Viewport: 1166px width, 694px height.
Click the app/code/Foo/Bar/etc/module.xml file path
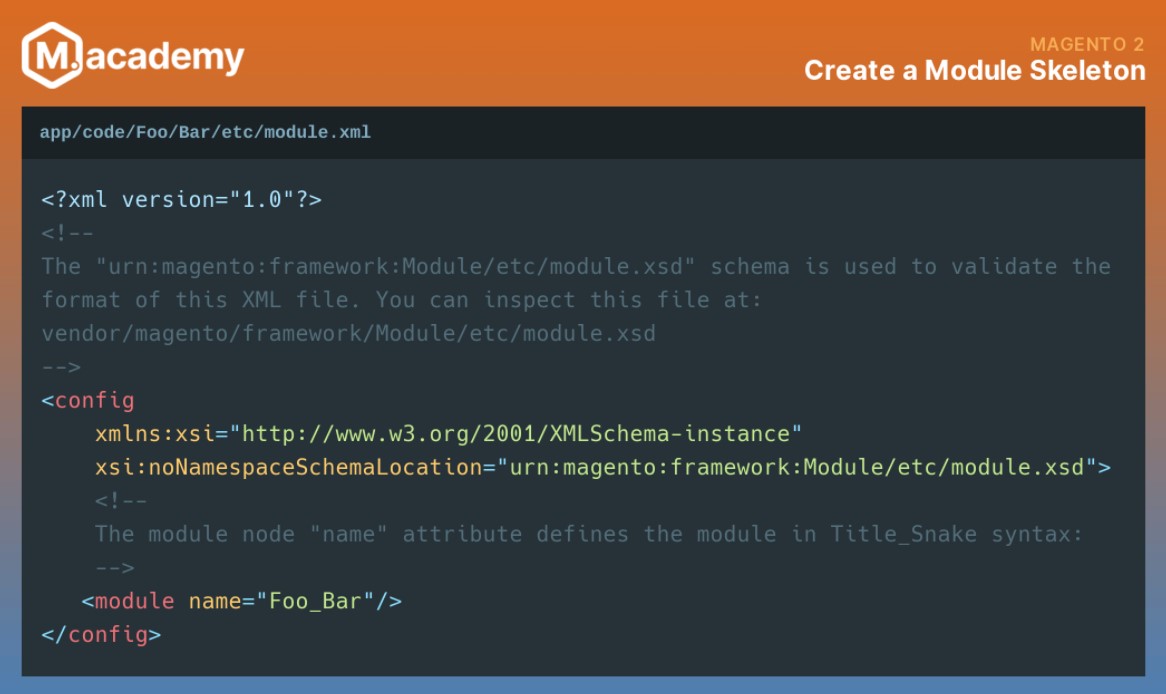205,132
